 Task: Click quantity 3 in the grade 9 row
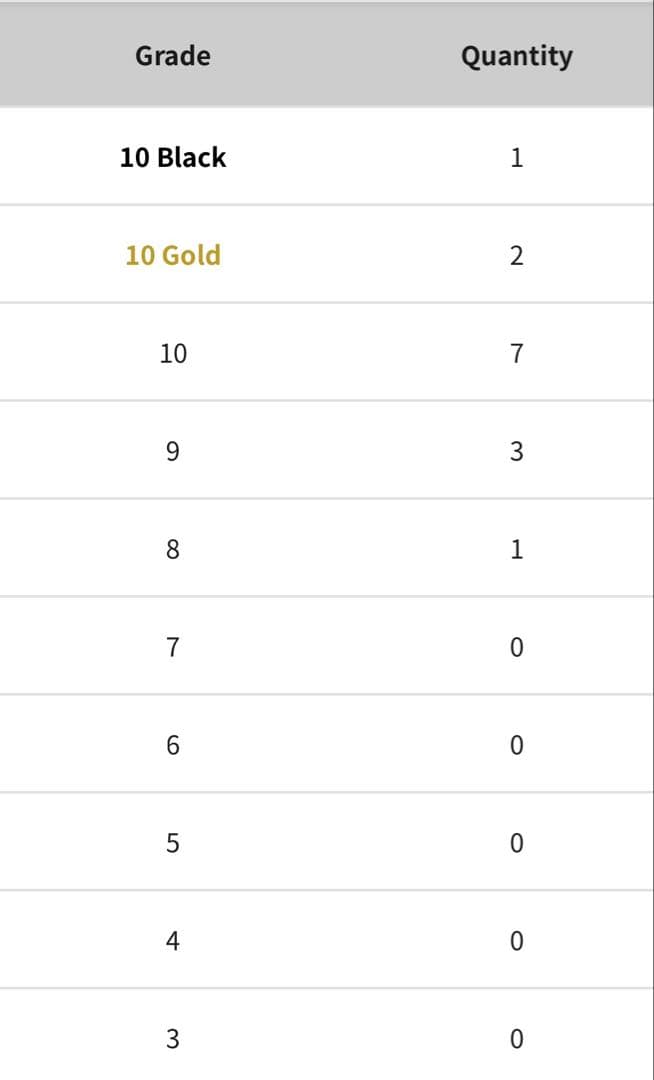coord(516,451)
